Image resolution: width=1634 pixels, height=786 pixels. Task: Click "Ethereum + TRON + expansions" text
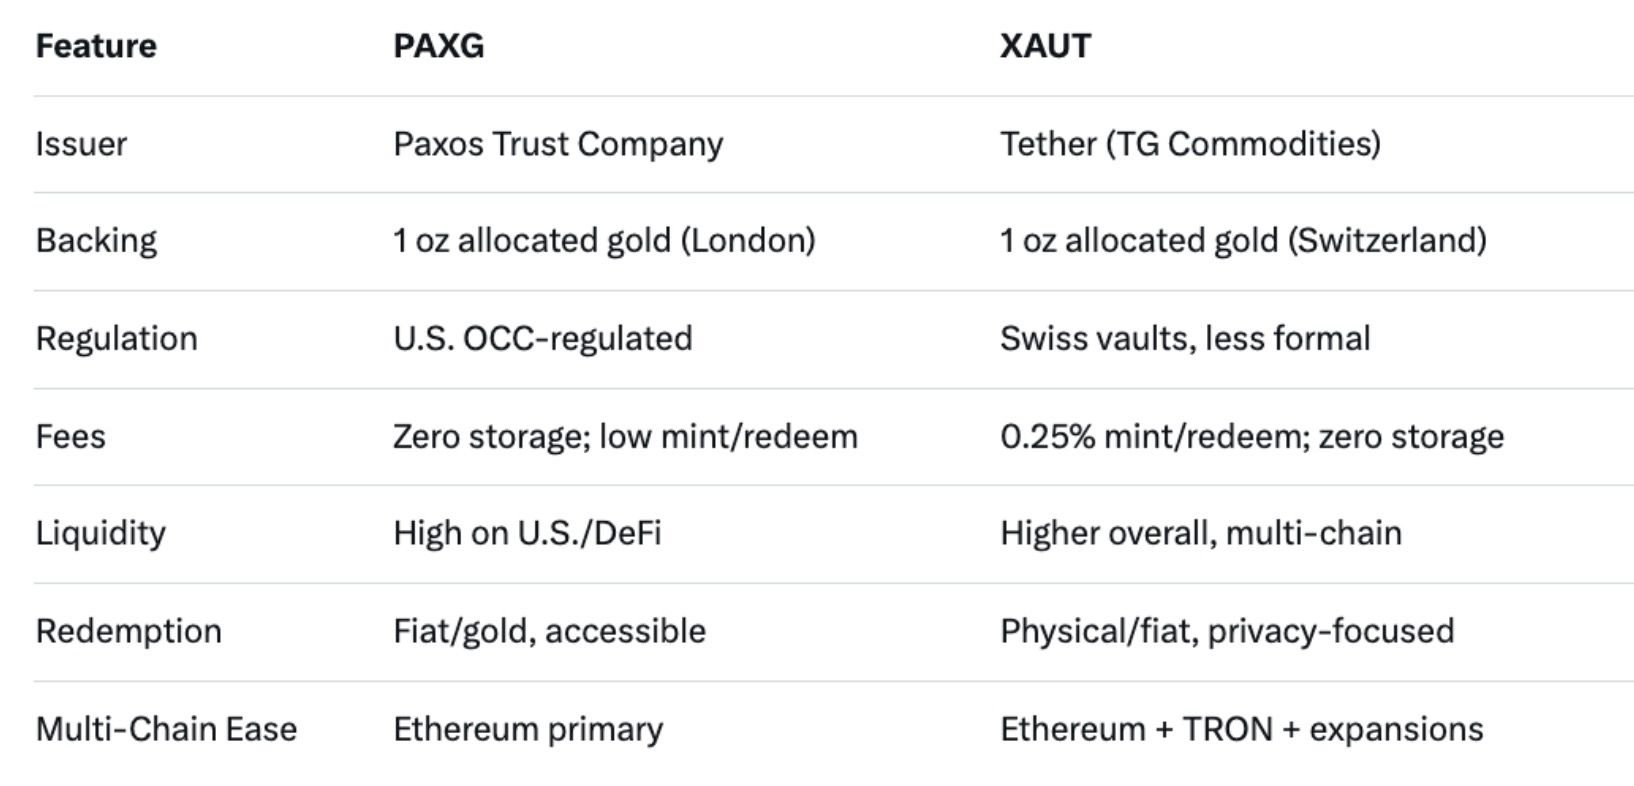(1242, 730)
